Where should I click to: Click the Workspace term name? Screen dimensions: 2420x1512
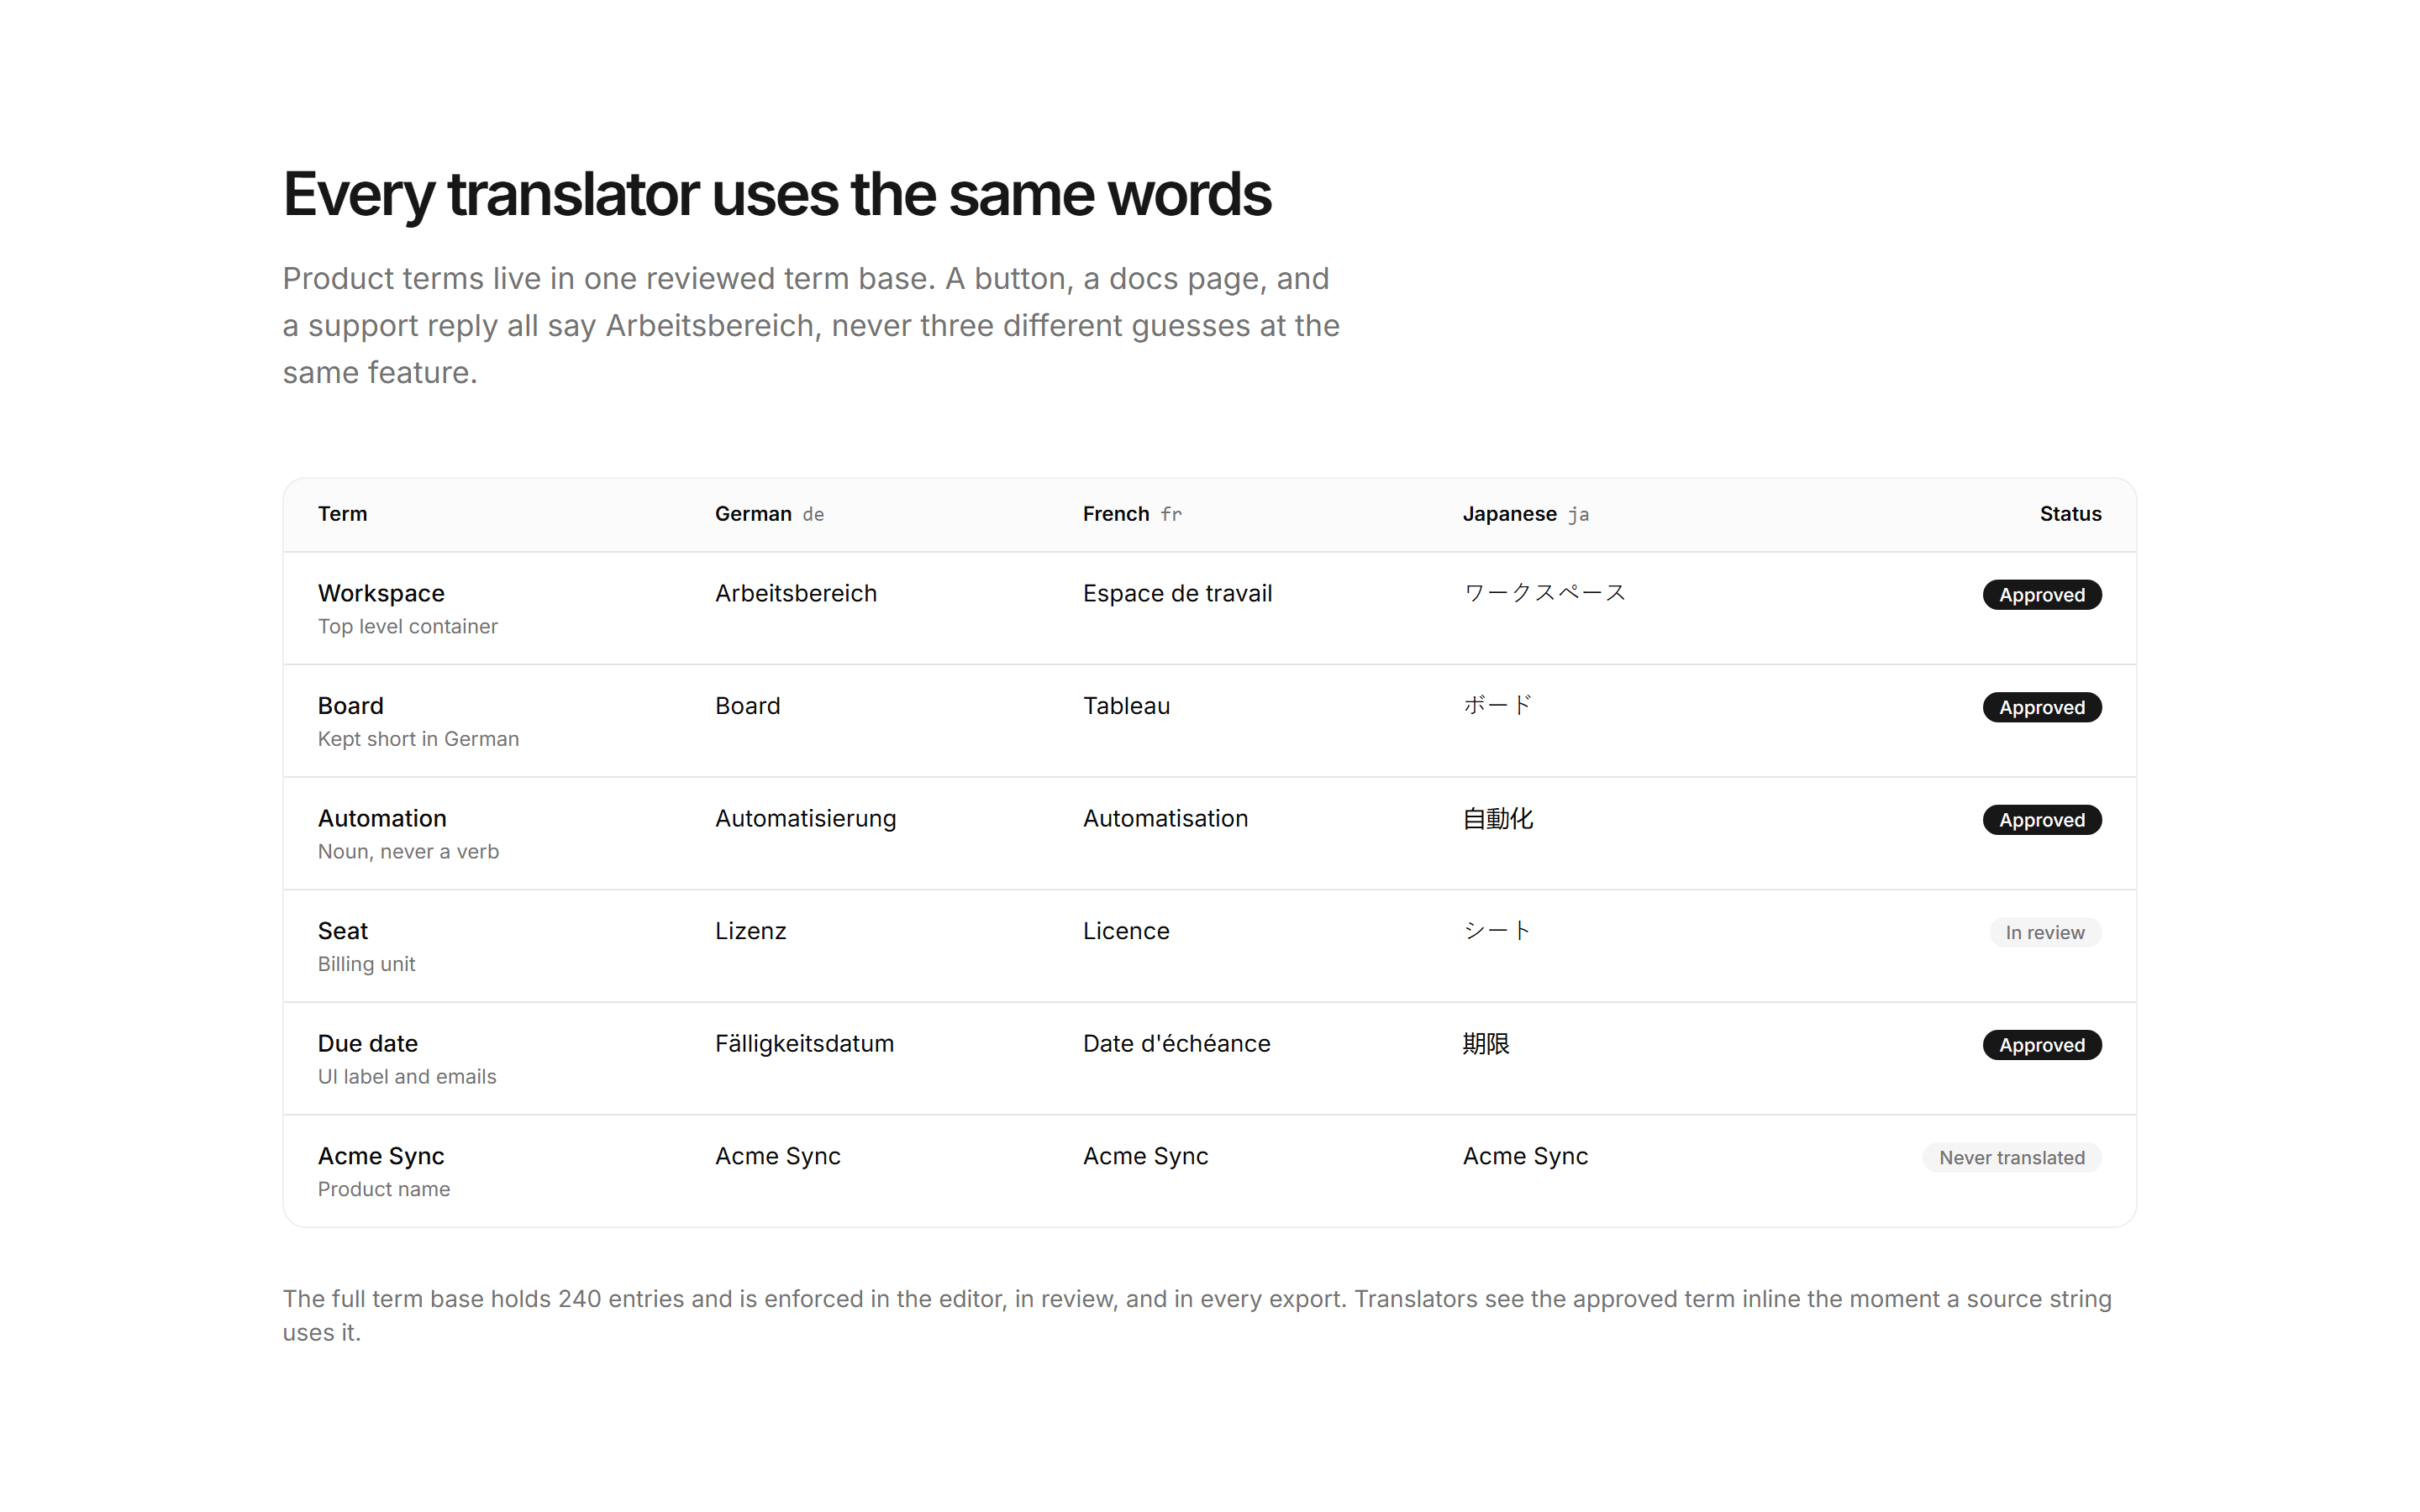381,593
